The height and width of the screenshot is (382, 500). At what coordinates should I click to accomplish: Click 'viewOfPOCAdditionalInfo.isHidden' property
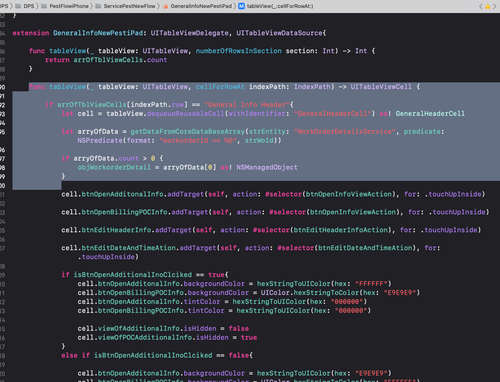click(x=163, y=338)
